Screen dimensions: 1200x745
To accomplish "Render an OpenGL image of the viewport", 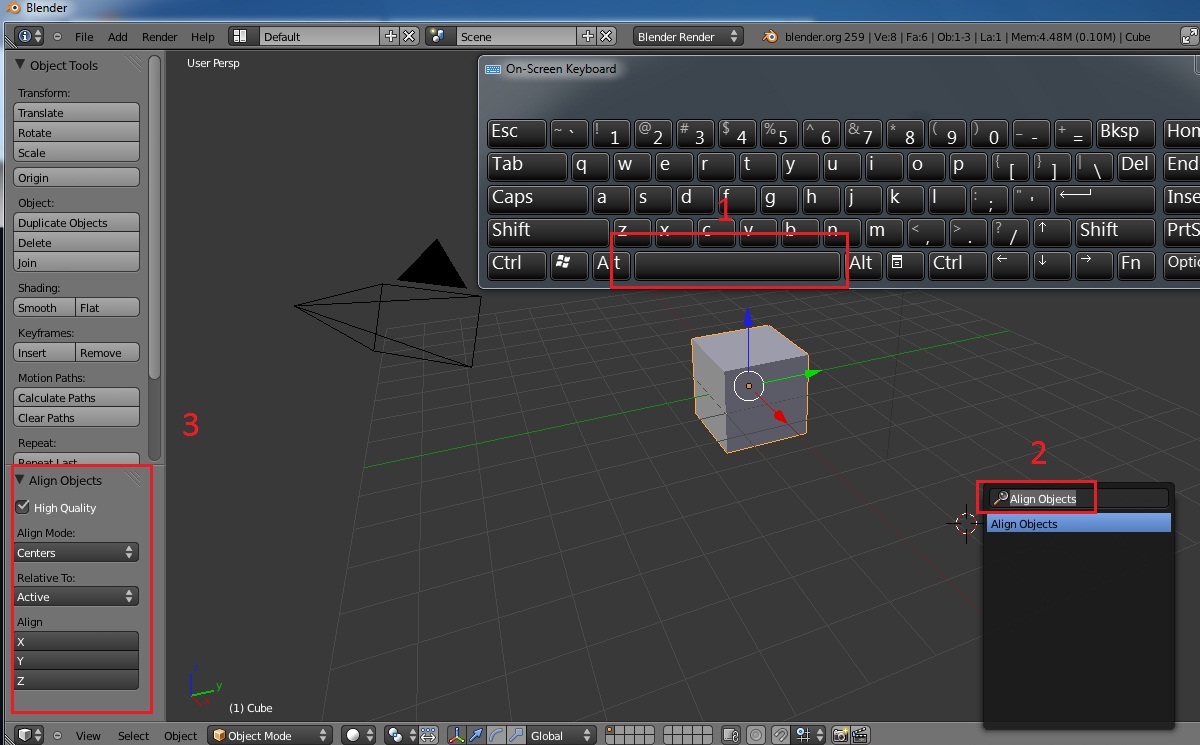I will (x=840, y=735).
